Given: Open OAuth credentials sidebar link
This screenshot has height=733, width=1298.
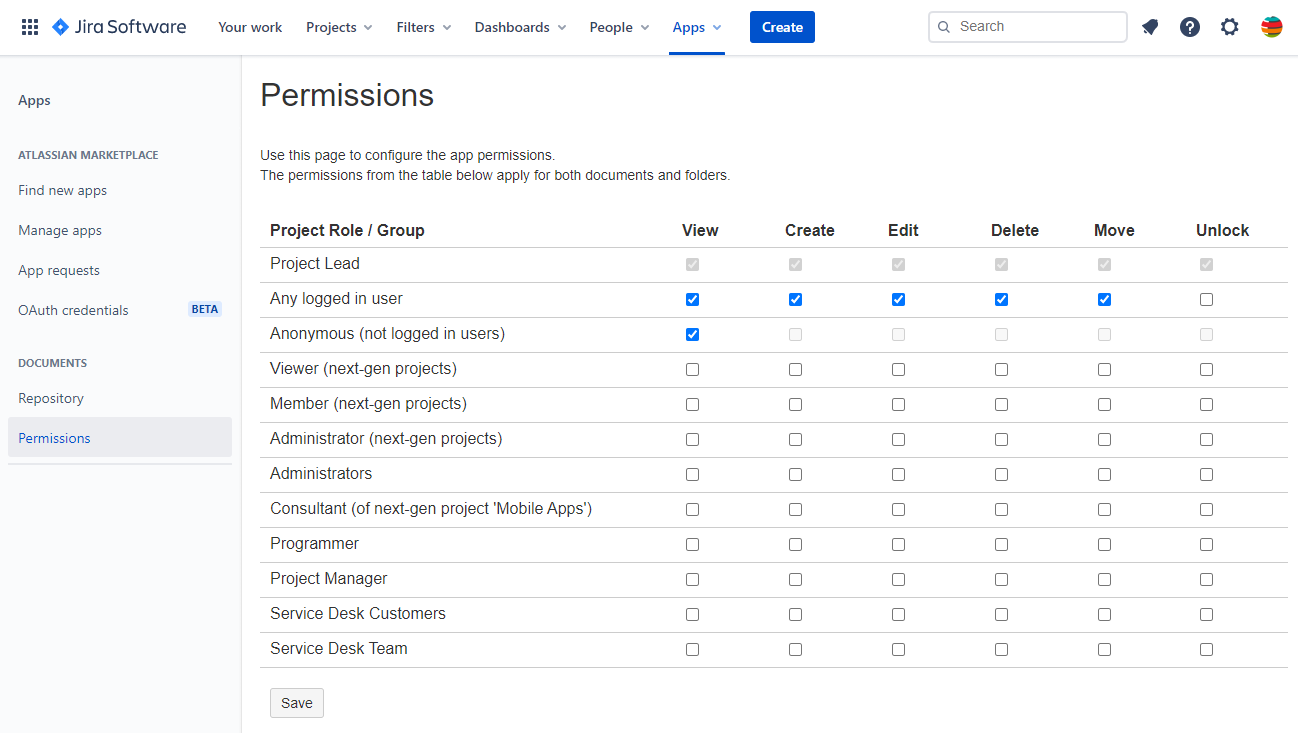Looking at the screenshot, I should [x=73, y=310].
